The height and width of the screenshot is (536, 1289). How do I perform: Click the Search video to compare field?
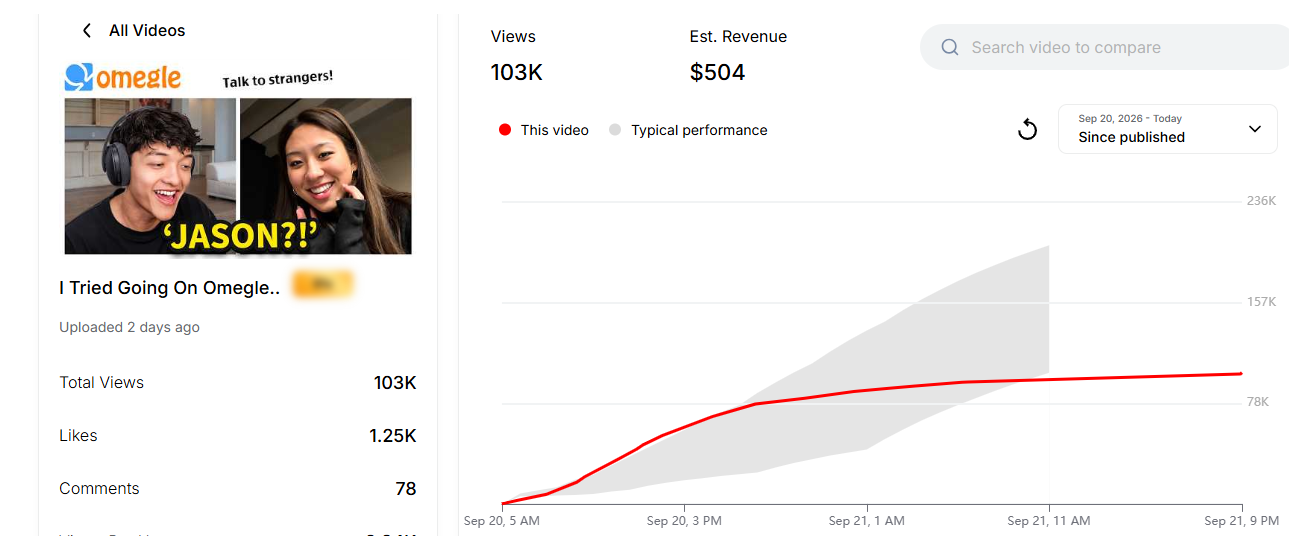1104,47
